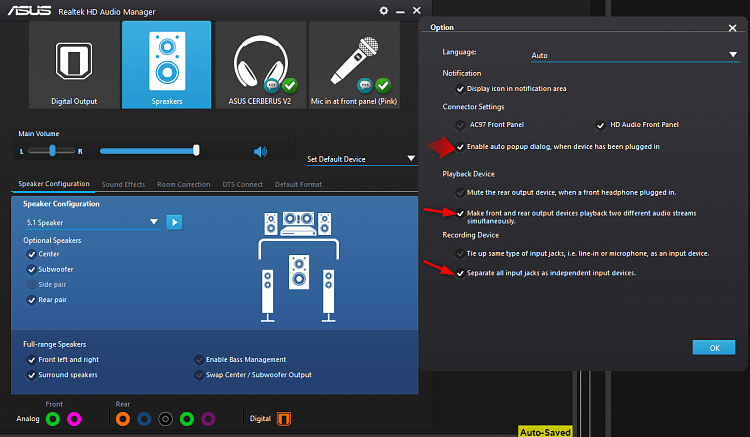This screenshot has width=750, height=437.
Task: Select AC97 Front Panel option
Action: tap(460, 125)
